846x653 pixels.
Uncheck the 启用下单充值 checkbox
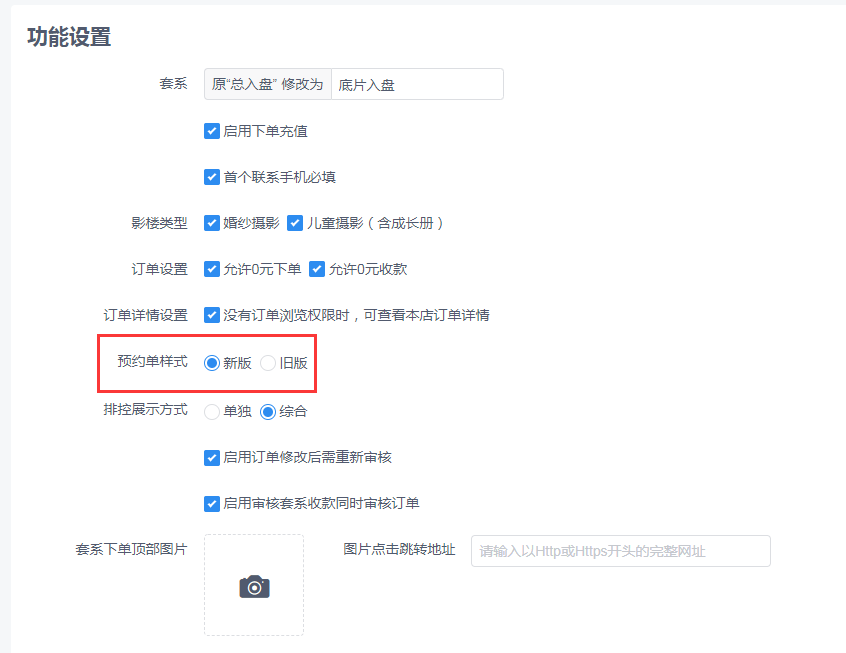212,131
